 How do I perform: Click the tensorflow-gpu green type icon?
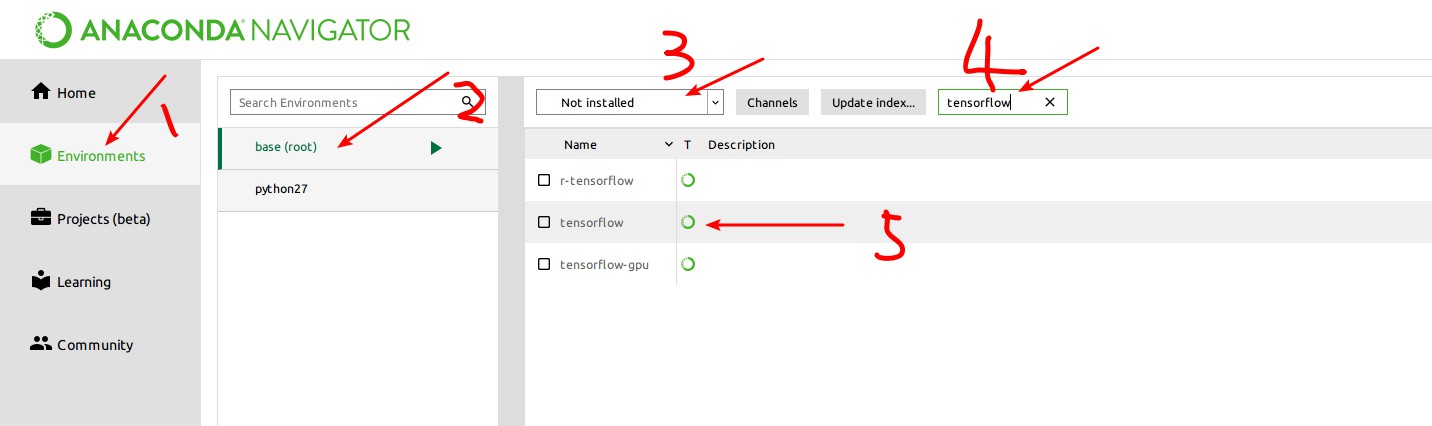pyautogui.click(x=688, y=264)
